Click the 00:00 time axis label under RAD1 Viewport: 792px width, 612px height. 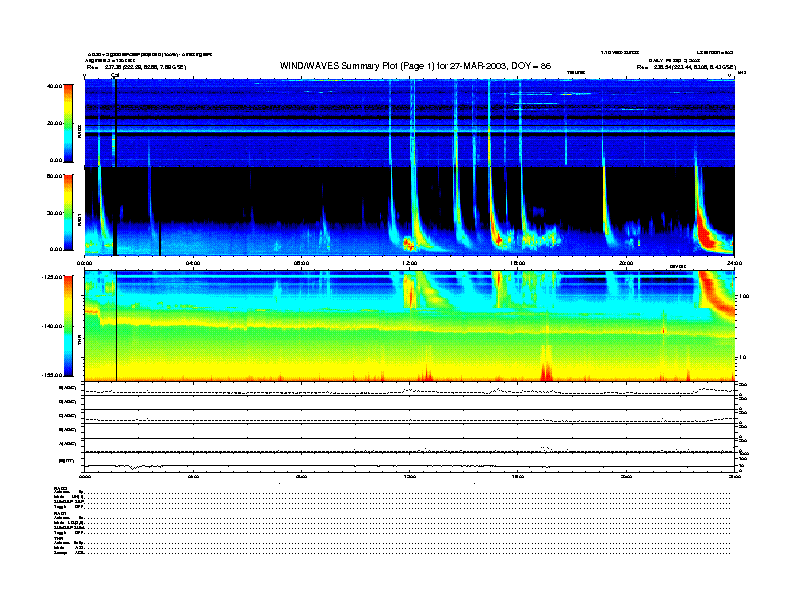coord(86,263)
